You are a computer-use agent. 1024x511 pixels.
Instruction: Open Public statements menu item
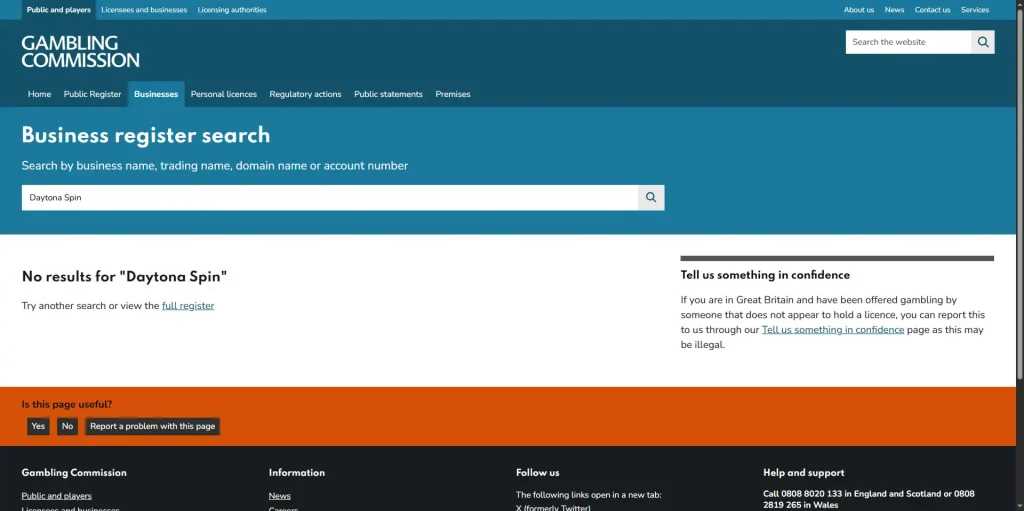[x=389, y=94]
